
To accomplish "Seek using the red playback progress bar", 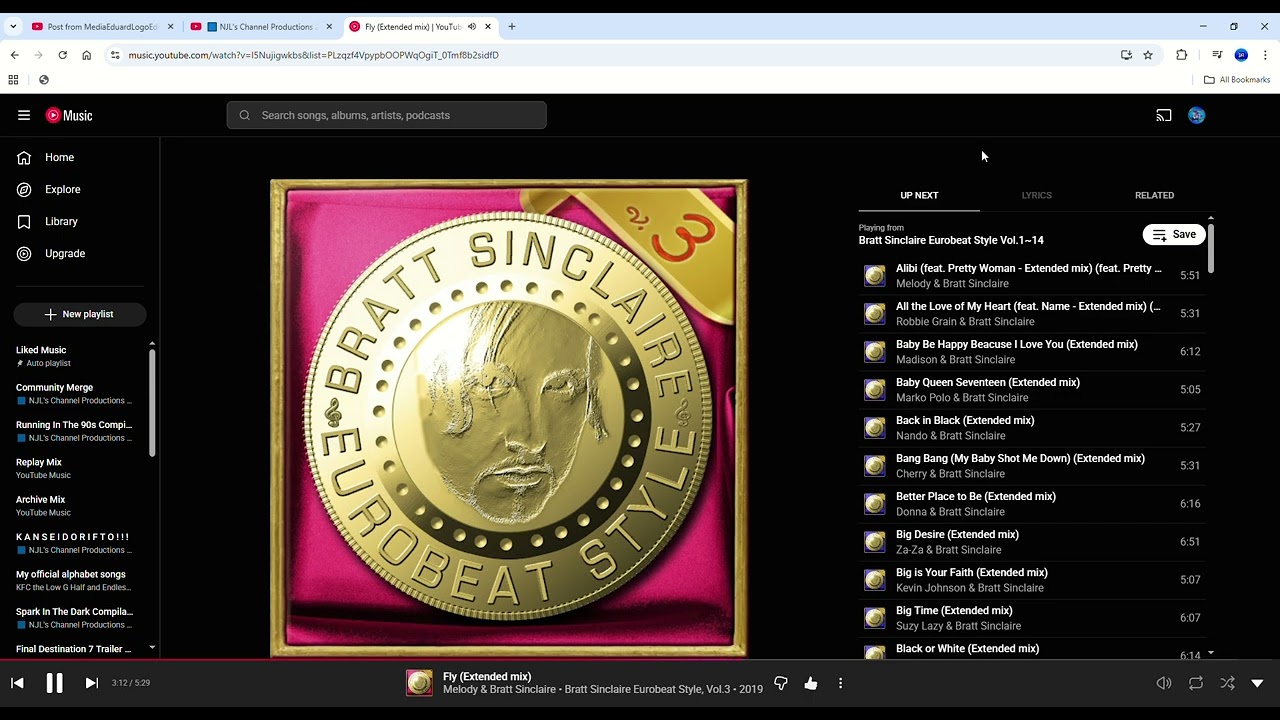I will pyautogui.click(x=640, y=660).
